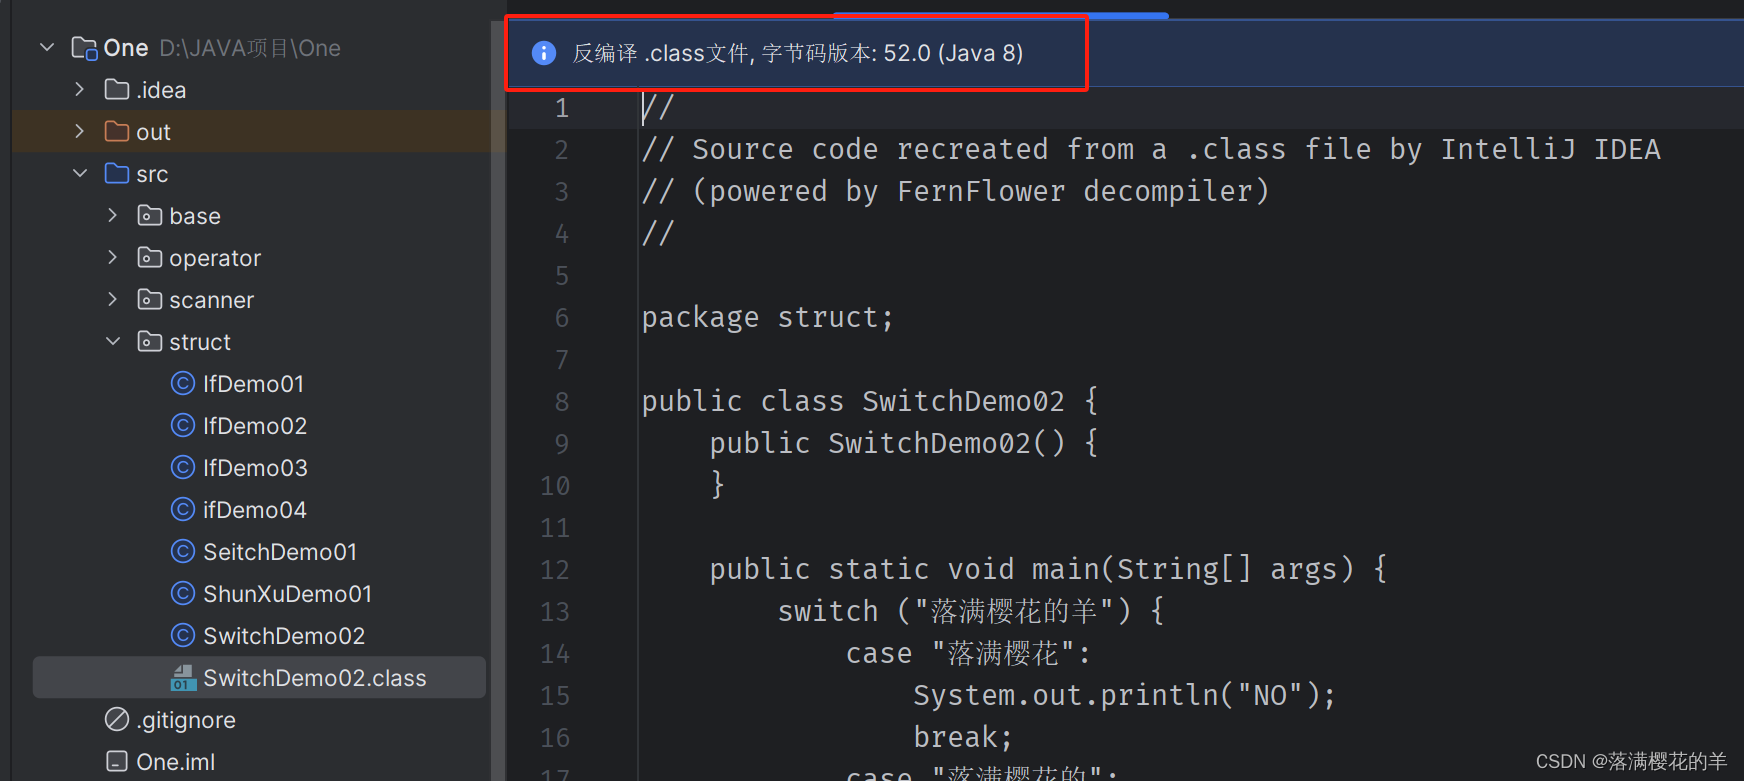
Task: Open SeitchDemo01 class file
Action: tap(280, 551)
